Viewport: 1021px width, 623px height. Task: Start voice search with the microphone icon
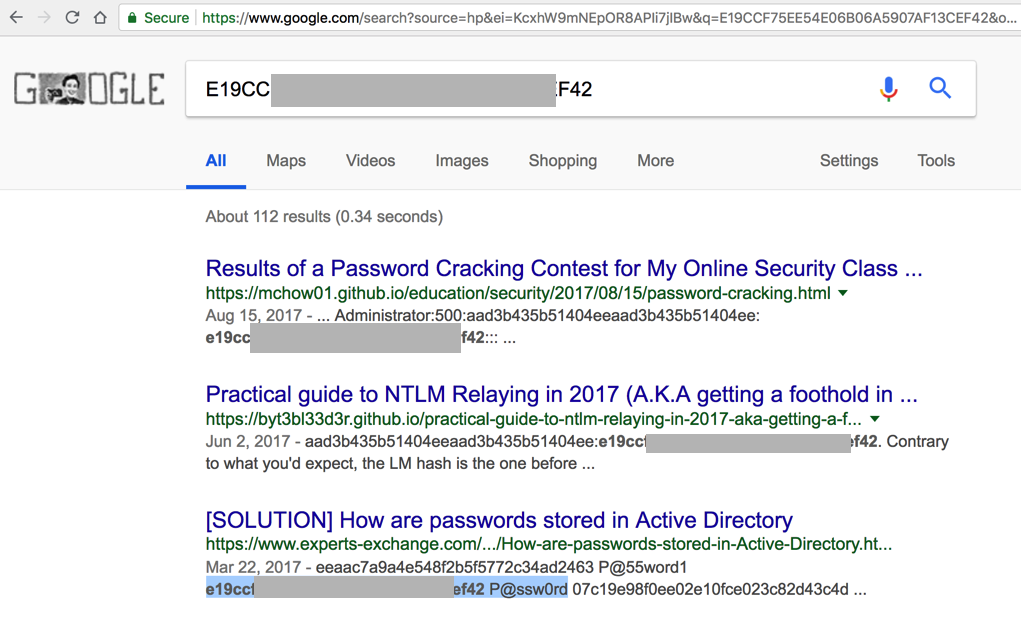coord(888,89)
